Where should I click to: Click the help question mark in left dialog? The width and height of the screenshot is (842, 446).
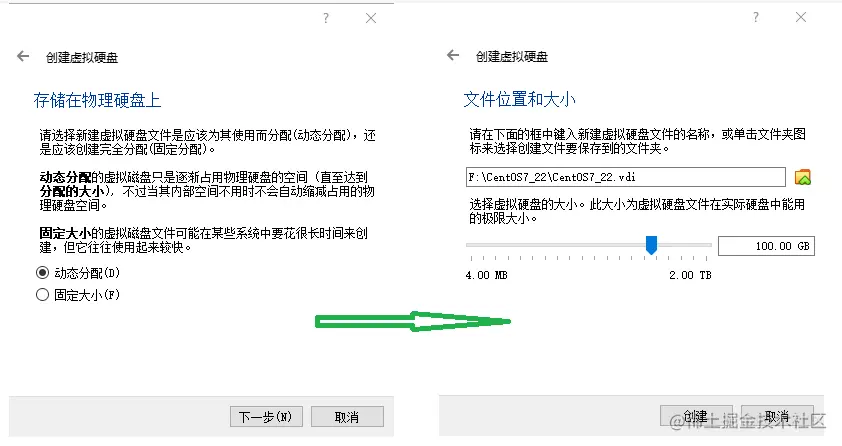tap(326, 18)
